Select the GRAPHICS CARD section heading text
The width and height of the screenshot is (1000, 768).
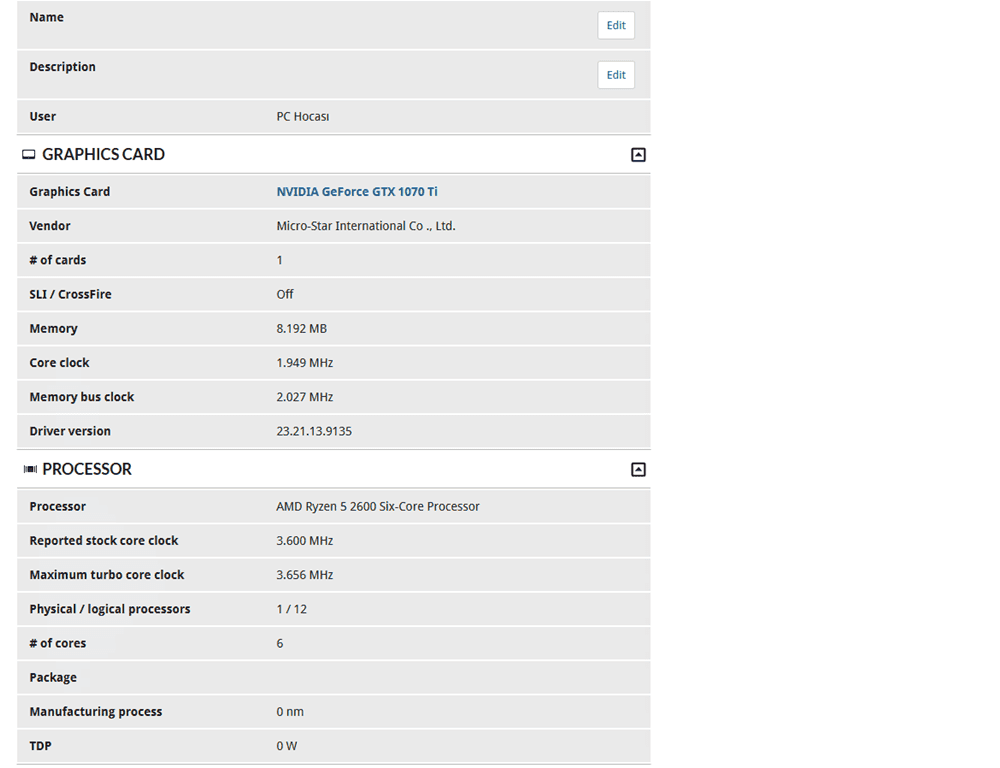[x=103, y=155]
